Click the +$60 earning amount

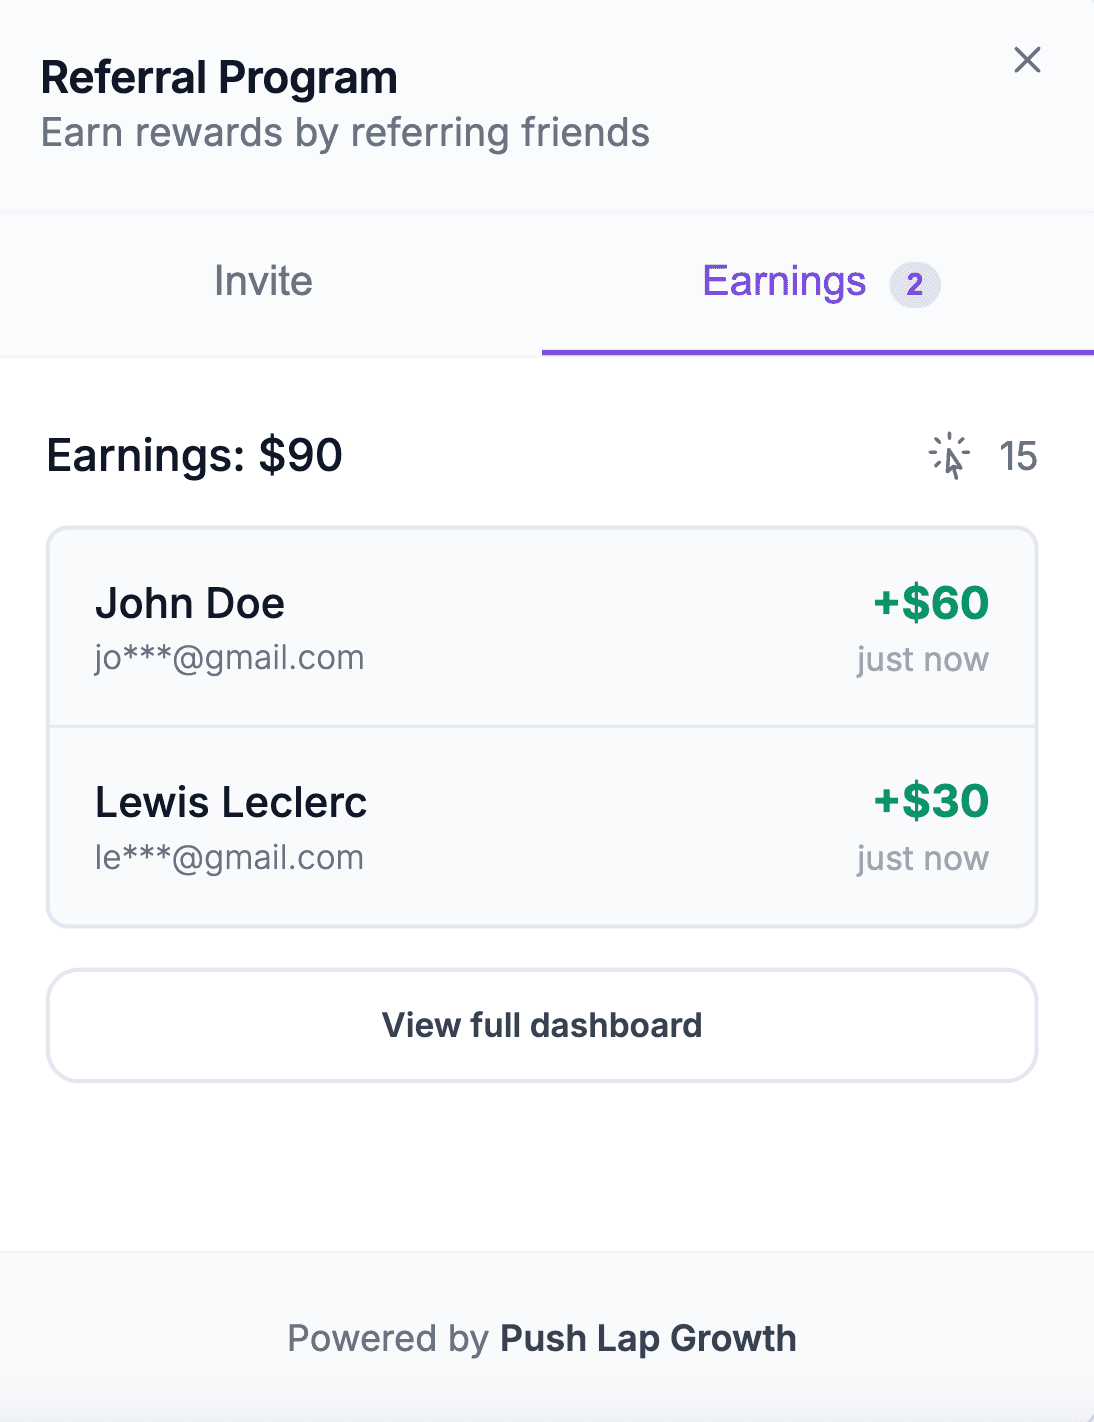tap(931, 603)
